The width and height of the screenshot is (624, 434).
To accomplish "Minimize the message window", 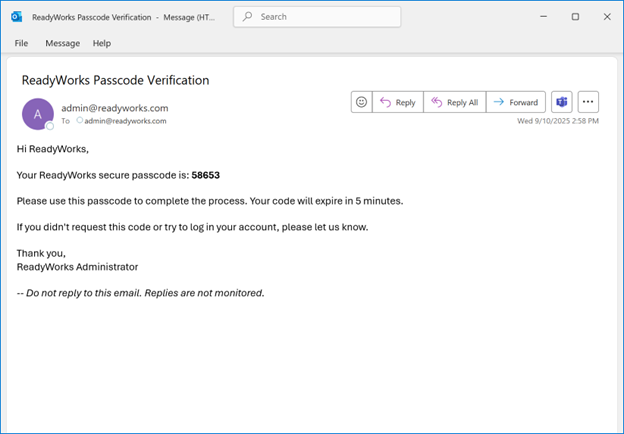I will click(x=545, y=17).
